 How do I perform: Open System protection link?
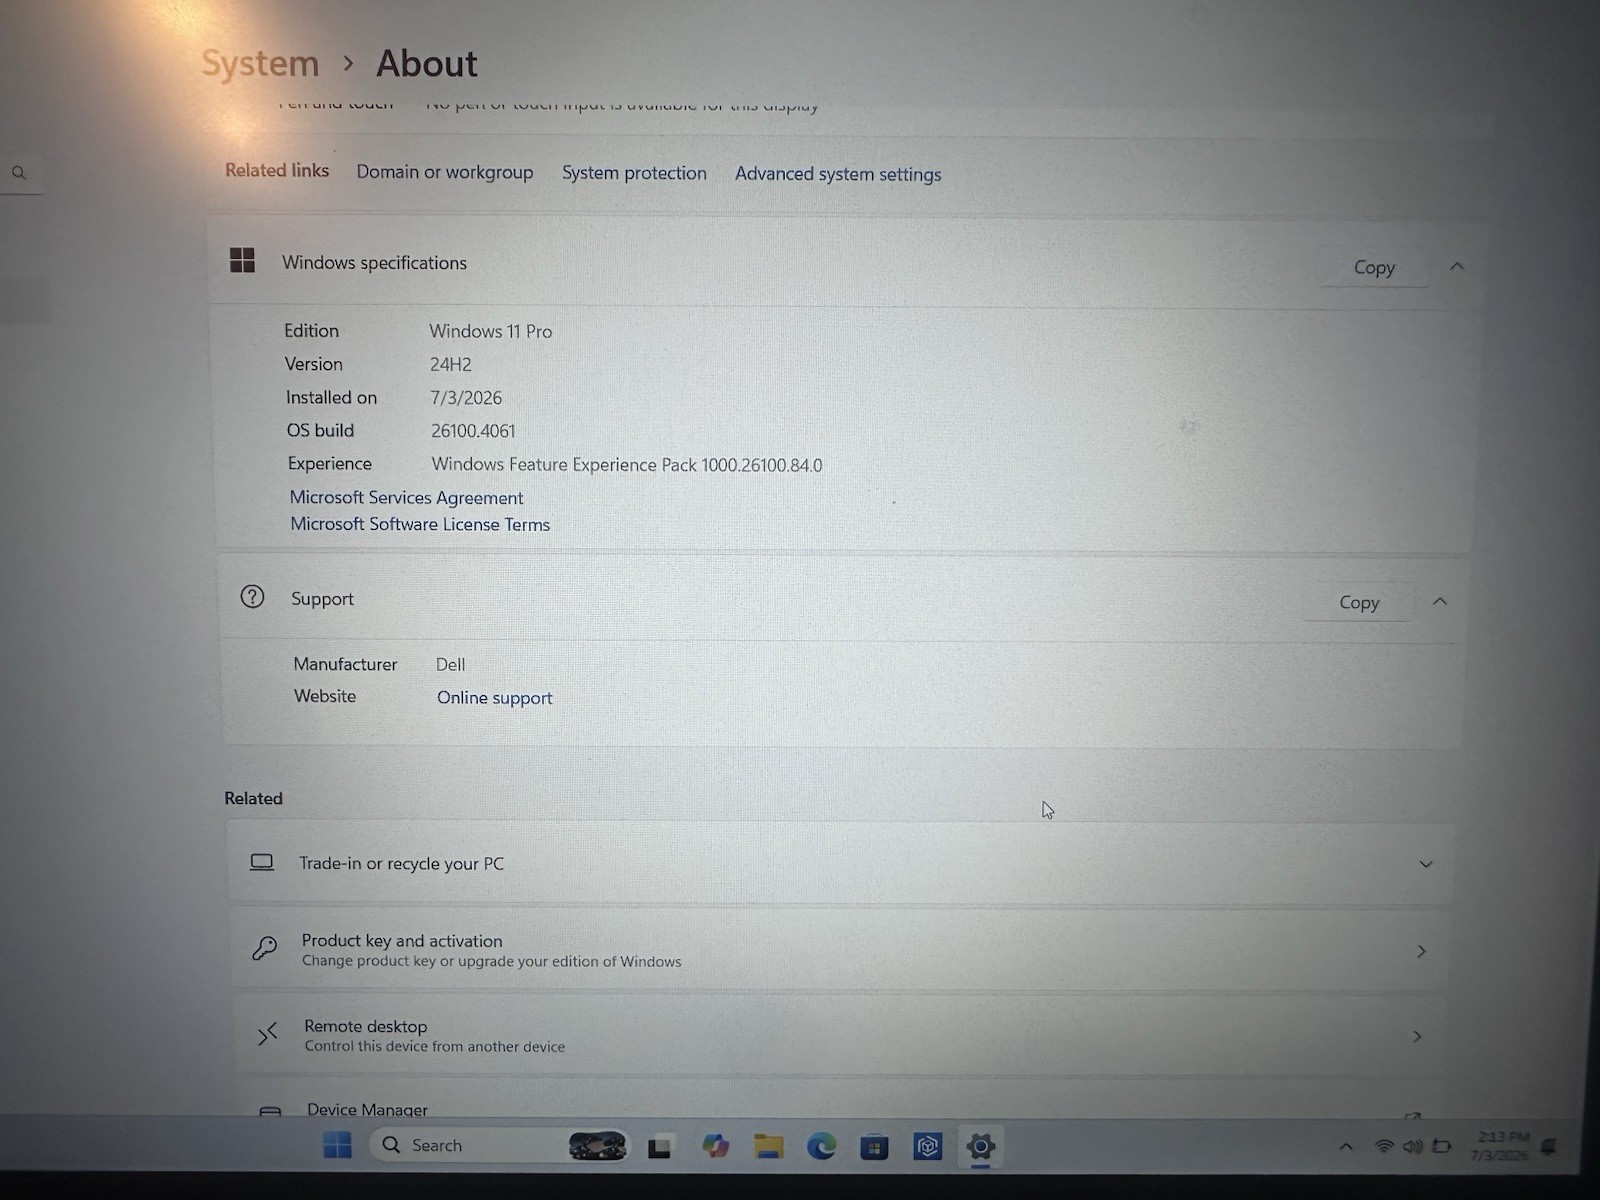[634, 173]
